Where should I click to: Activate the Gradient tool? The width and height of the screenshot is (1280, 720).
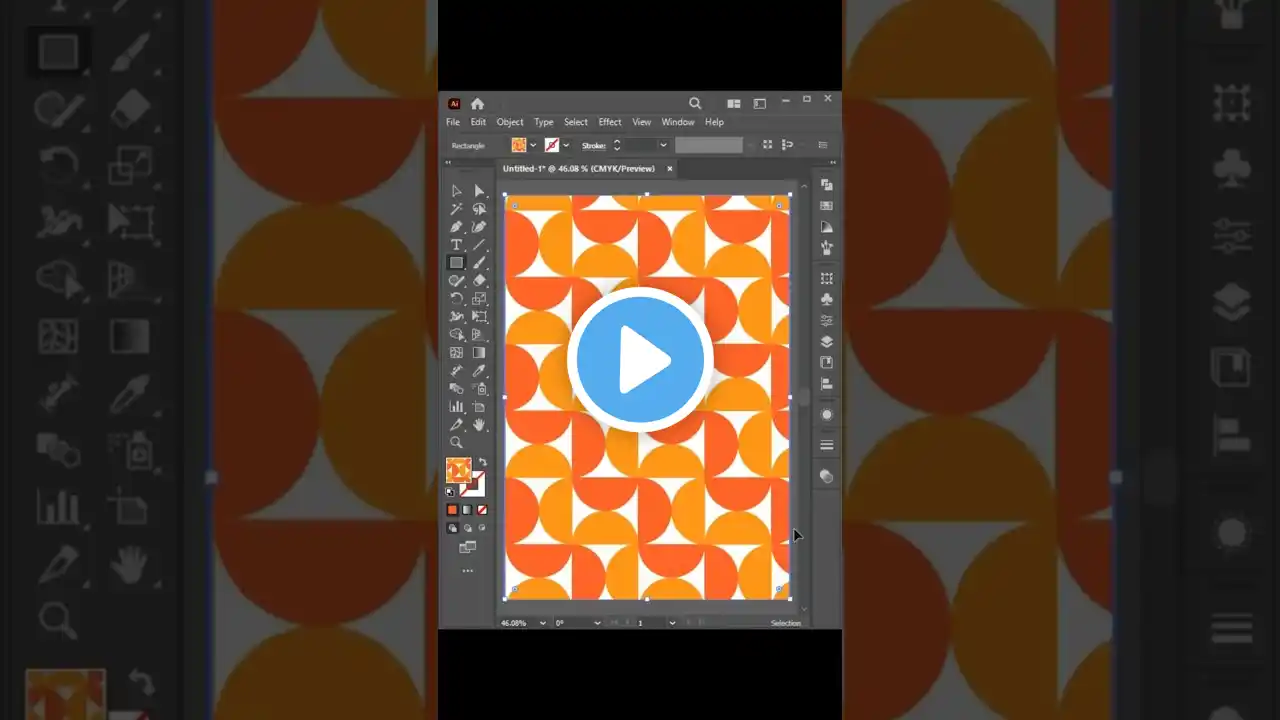click(x=479, y=353)
